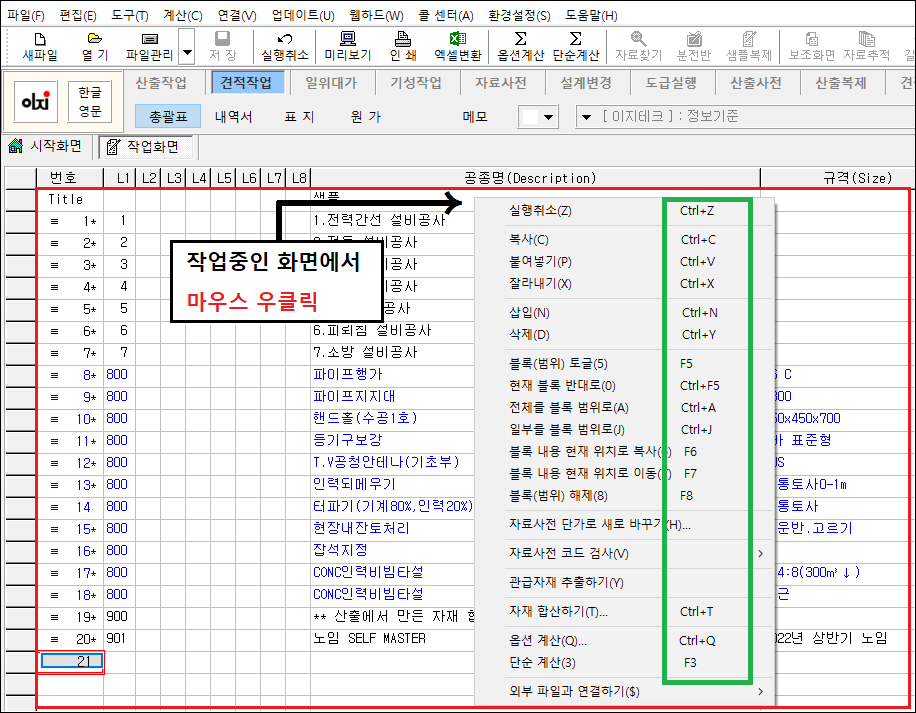Viewport: 916px width, 713px height.
Task: Open the 산출사전 tab
Action: coord(756,83)
